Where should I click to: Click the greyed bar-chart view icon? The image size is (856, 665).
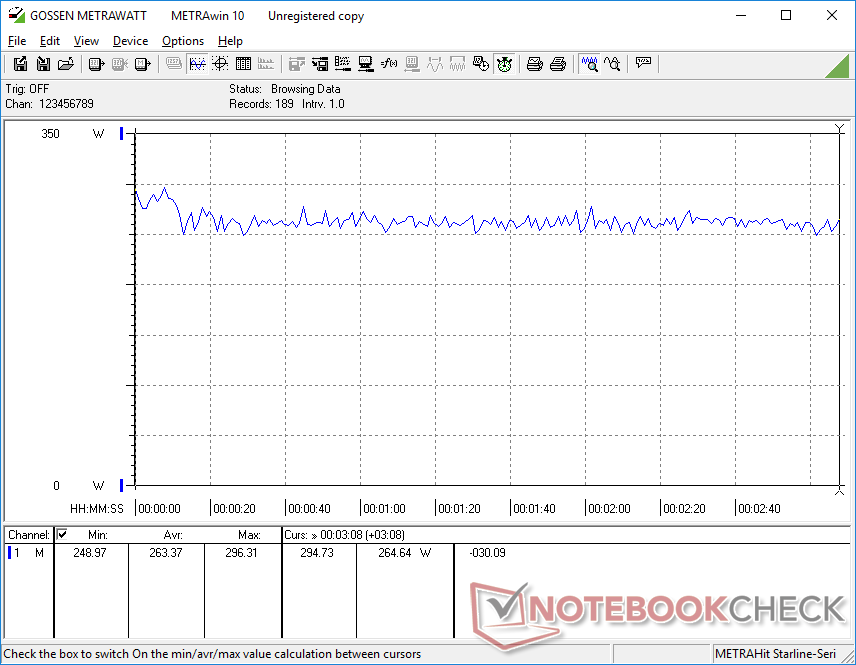pyautogui.click(x=266, y=64)
